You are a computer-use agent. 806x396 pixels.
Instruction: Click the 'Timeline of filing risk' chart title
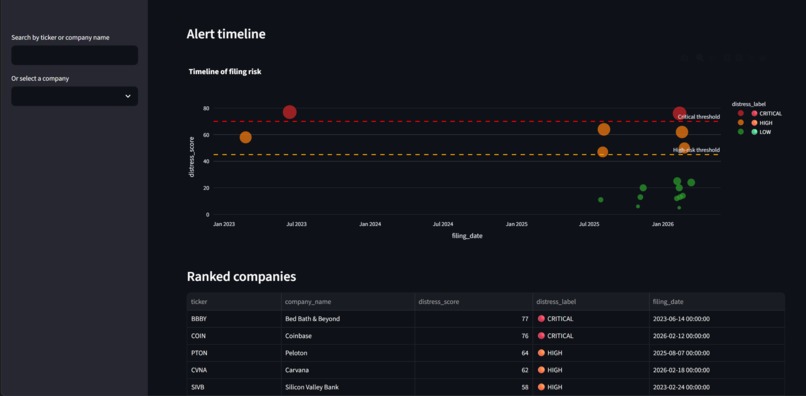225,72
